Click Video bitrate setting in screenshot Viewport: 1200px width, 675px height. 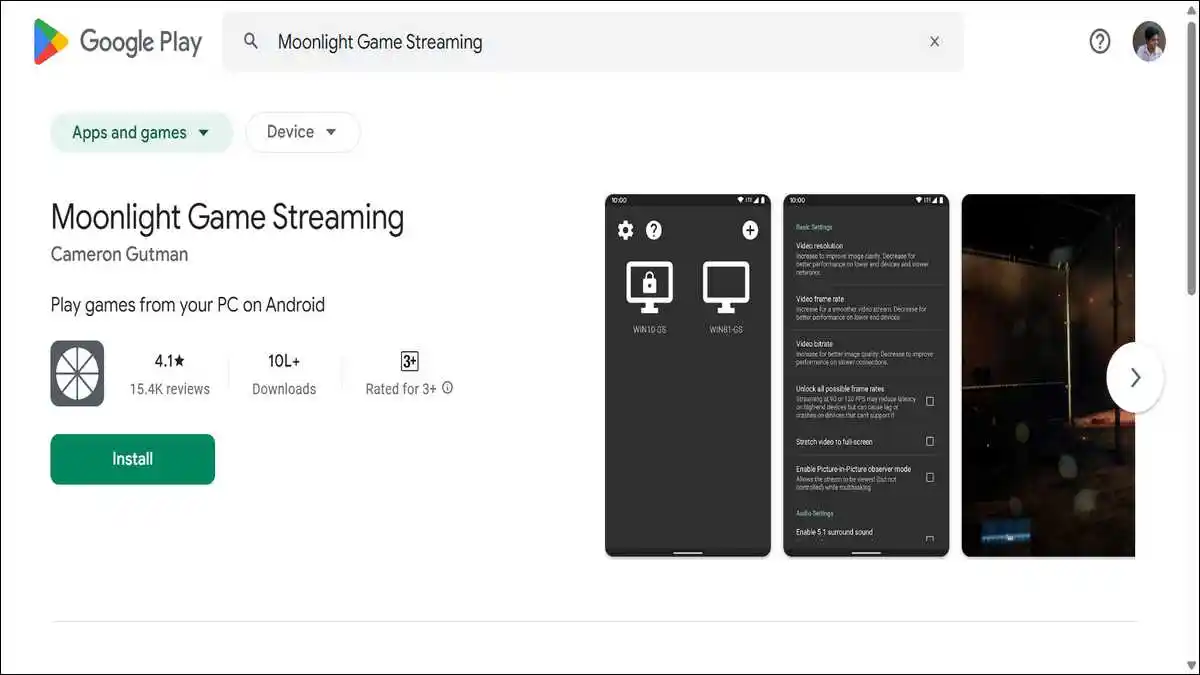pos(866,352)
